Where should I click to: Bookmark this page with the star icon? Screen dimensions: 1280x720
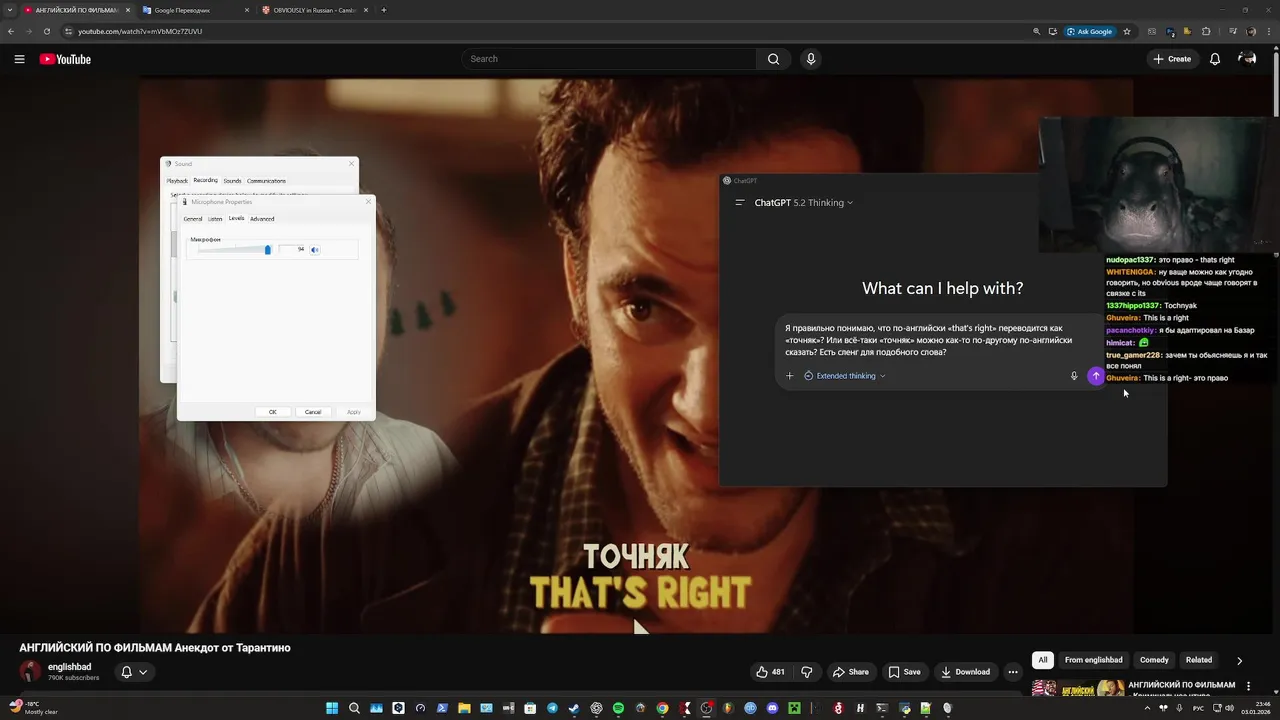pos(1127,31)
